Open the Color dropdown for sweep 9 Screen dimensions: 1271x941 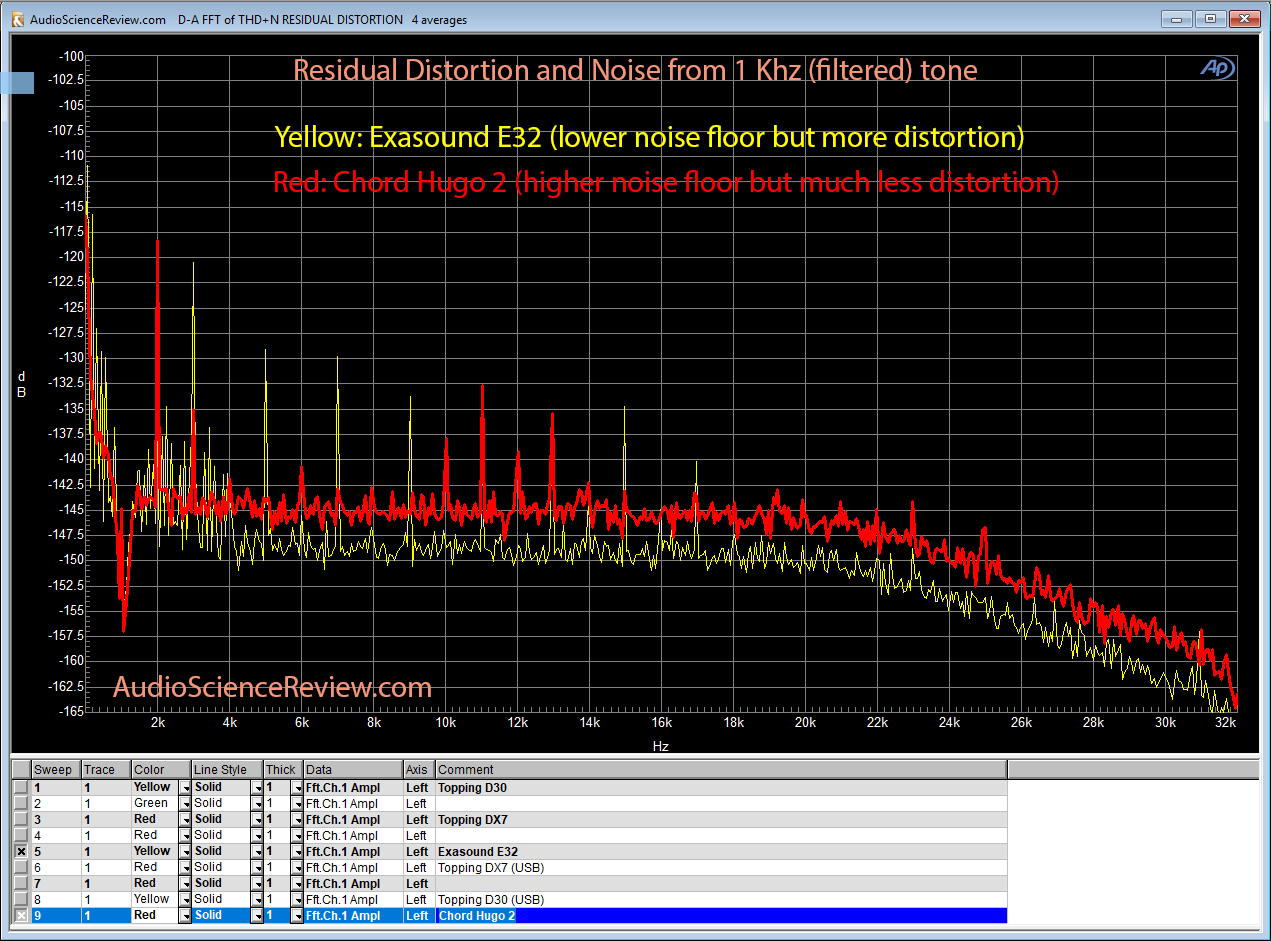coord(185,915)
